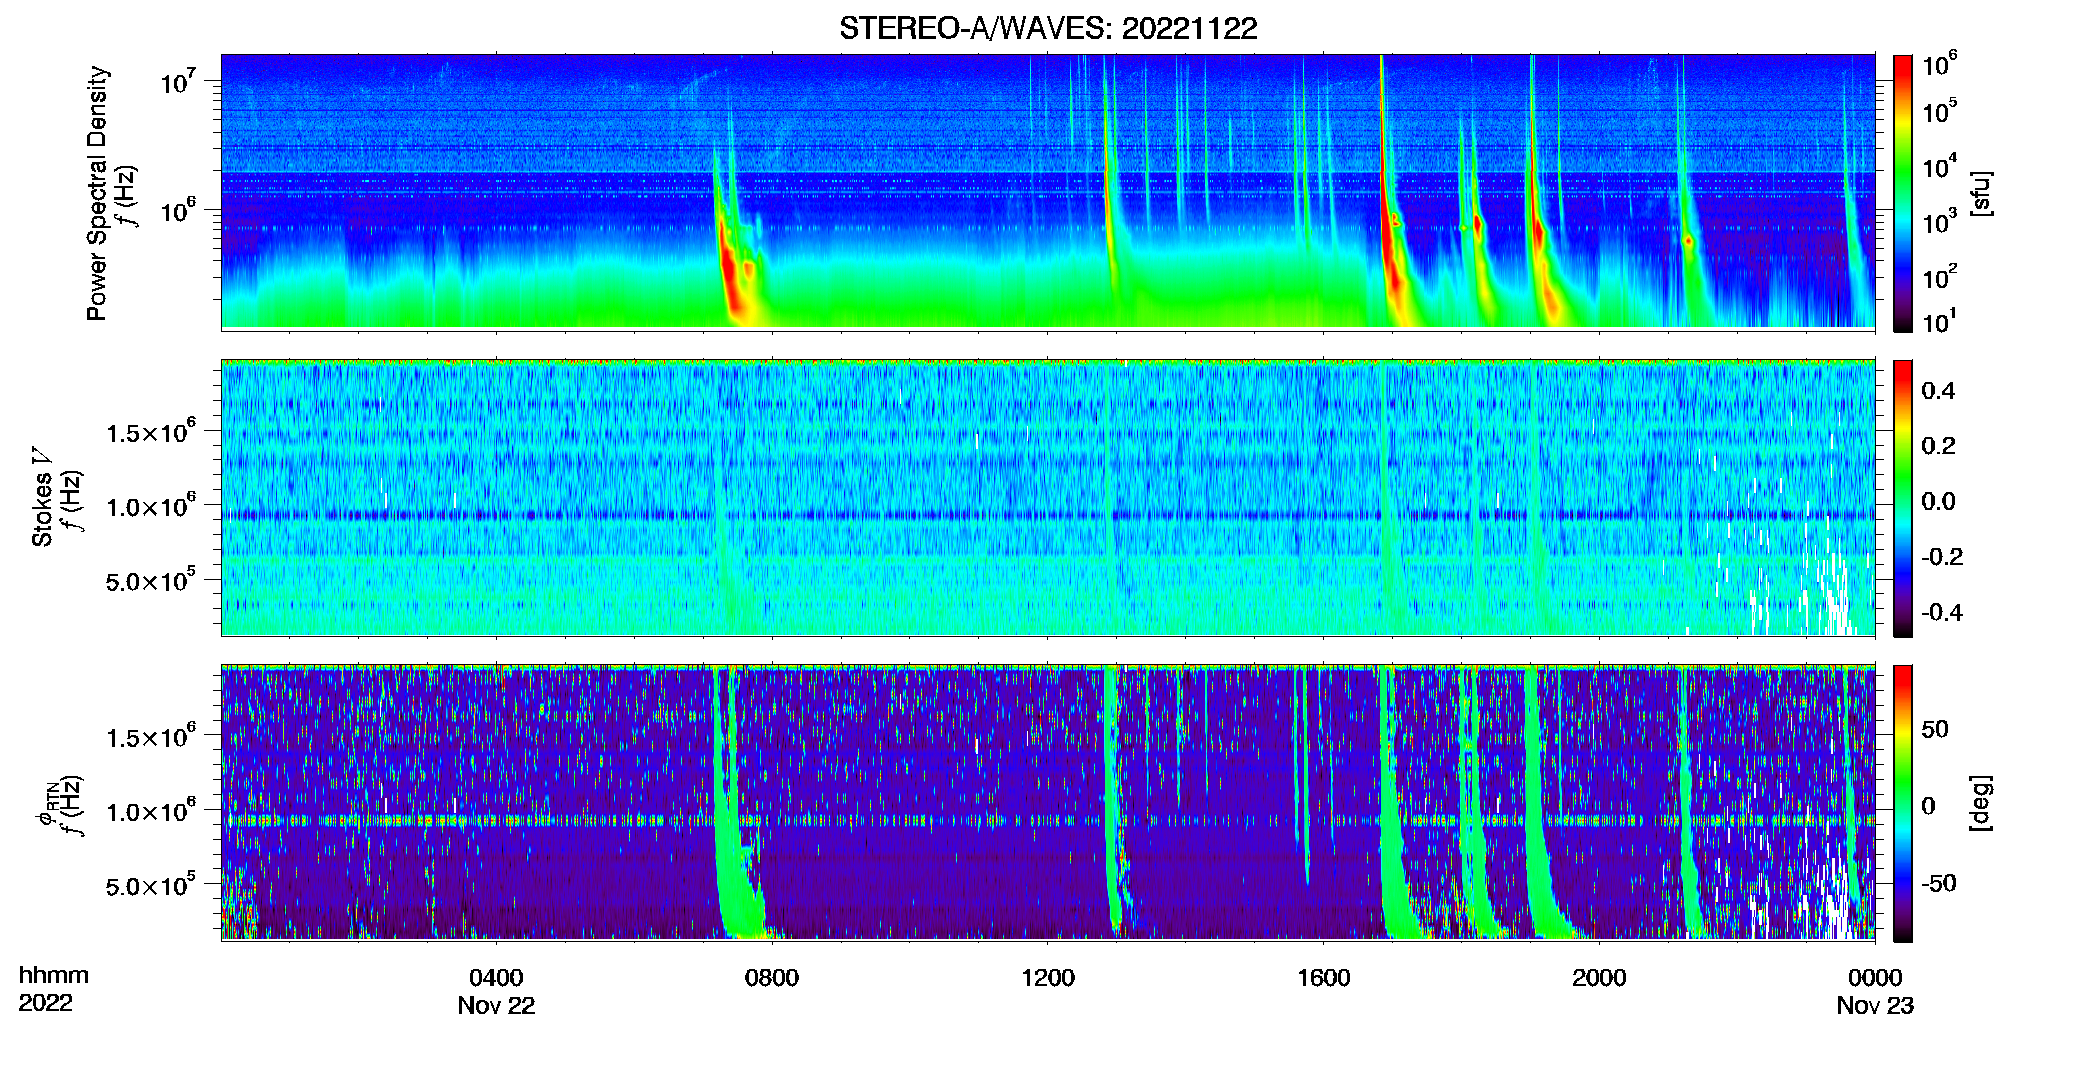Click the 0000 time axis label

point(1875,978)
